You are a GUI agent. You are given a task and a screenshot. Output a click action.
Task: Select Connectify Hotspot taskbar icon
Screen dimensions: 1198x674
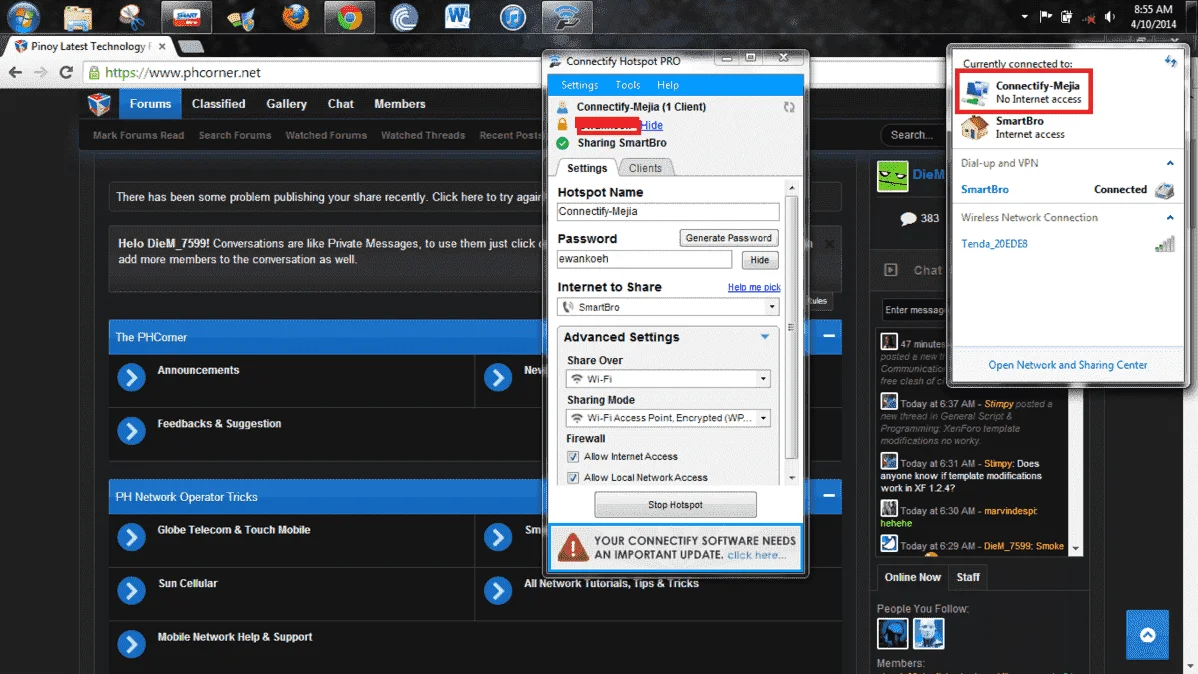tap(567, 17)
